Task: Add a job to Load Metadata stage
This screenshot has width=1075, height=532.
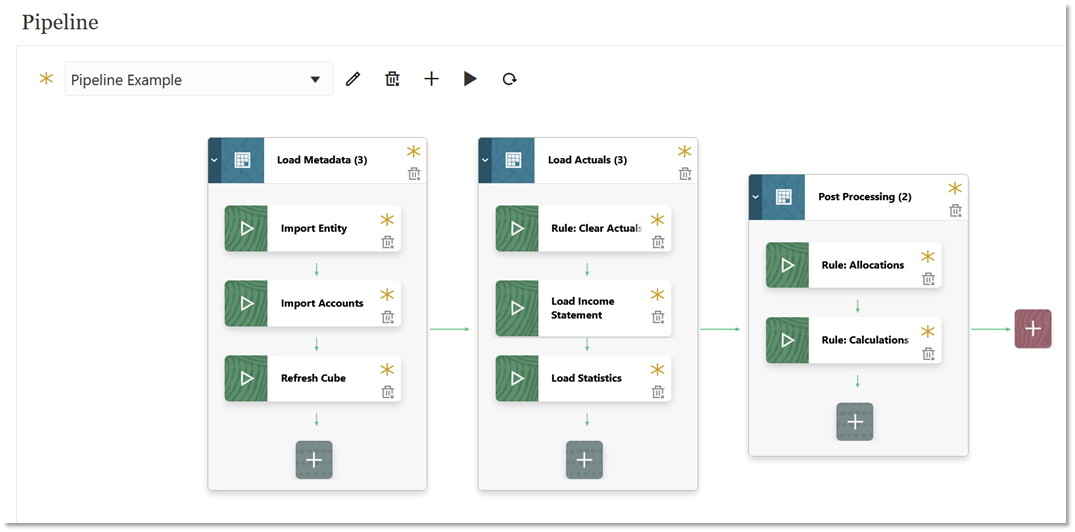Action: 314,460
